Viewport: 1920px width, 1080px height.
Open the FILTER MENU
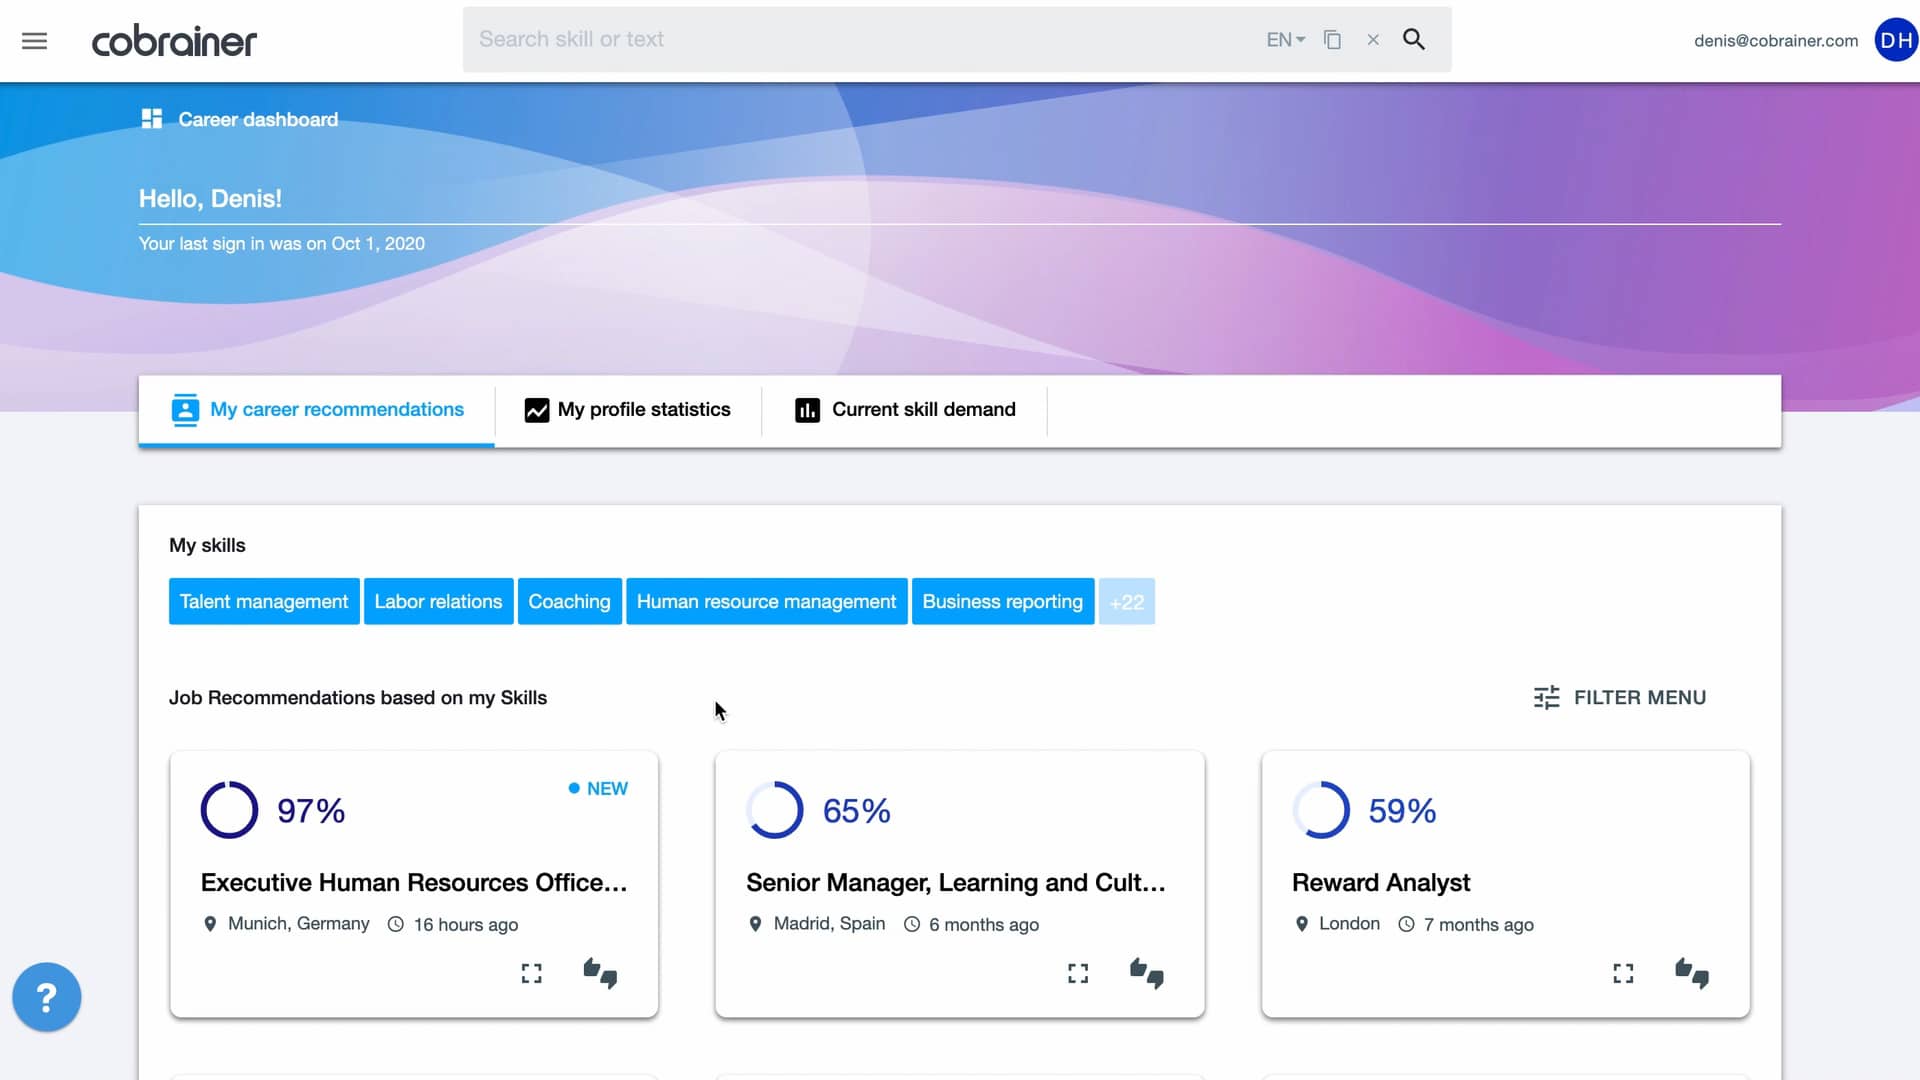(1620, 698)
